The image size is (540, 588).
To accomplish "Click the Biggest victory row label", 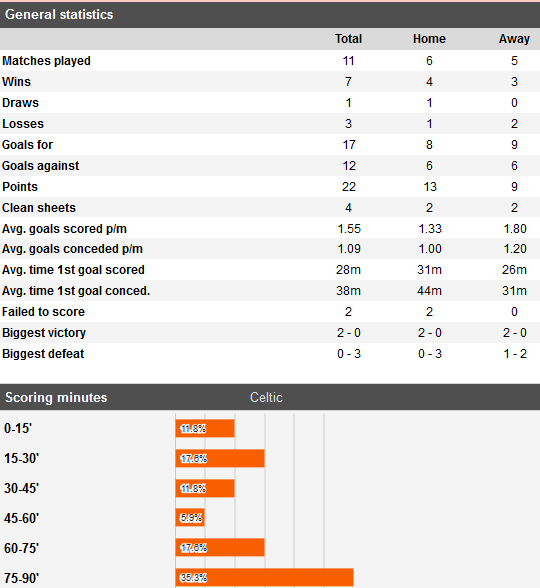I will [x=44, y=333].
